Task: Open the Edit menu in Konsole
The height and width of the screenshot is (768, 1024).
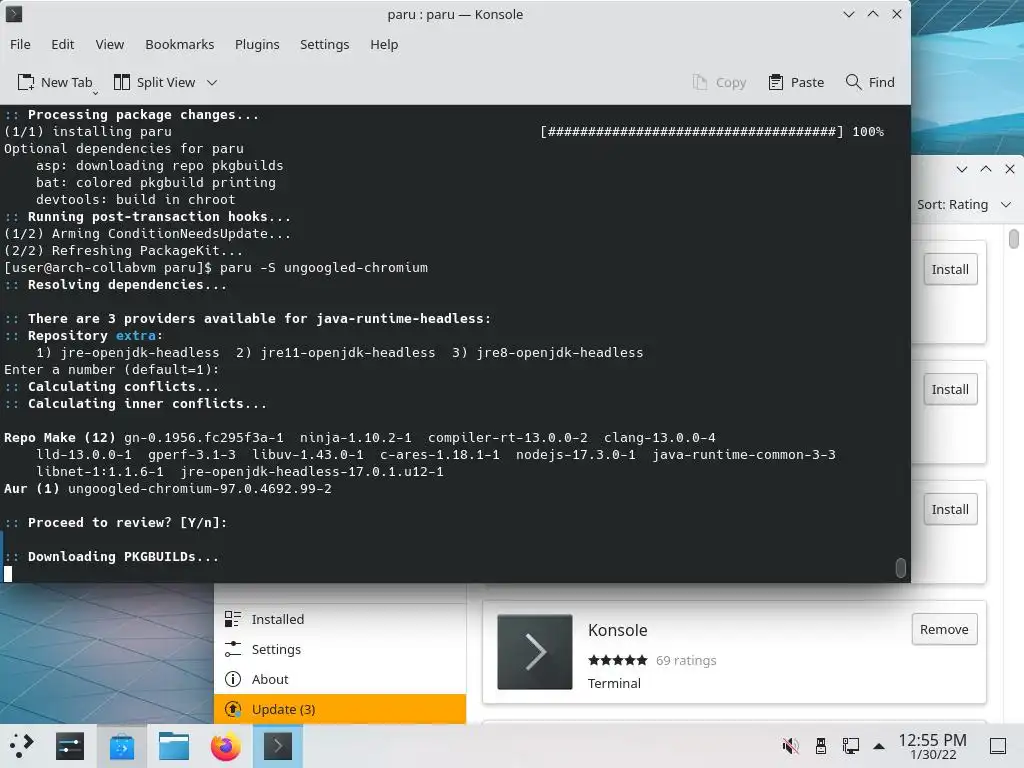Action: point(62,44)
